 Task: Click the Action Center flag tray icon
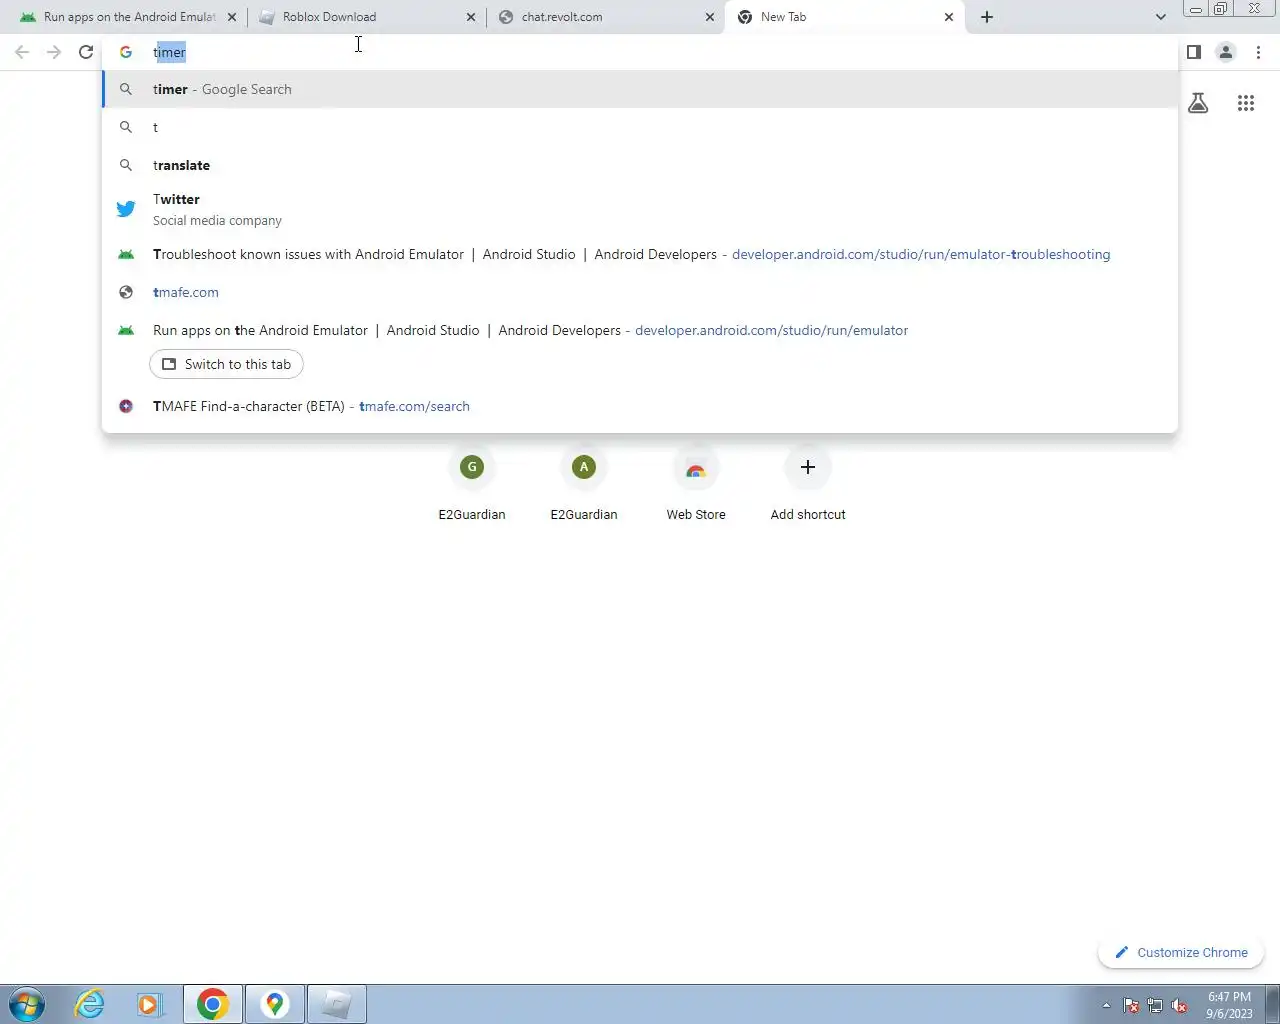(x=1131, y=1006)
